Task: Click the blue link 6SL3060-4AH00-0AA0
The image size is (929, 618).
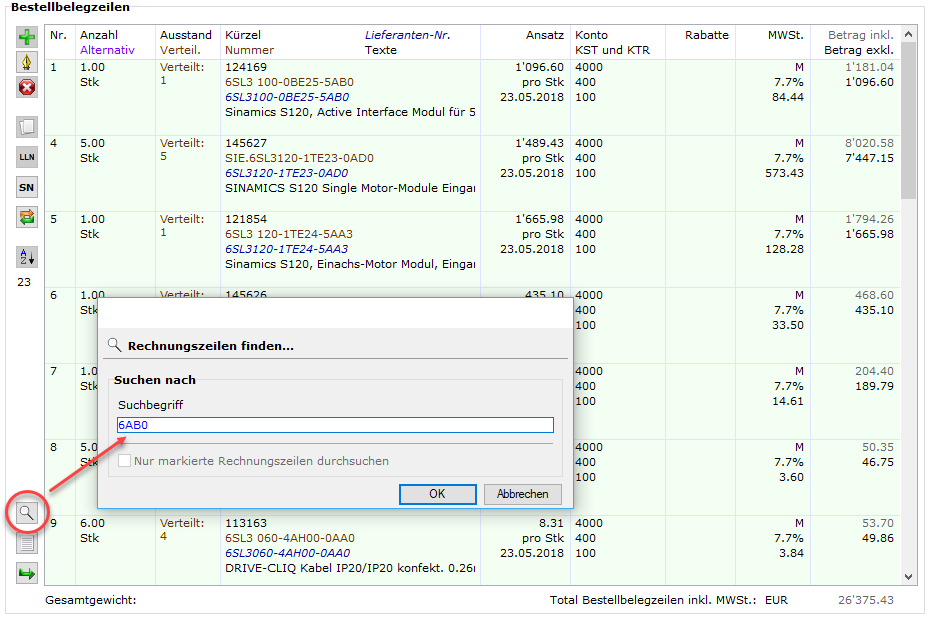Action: point(287,553)
